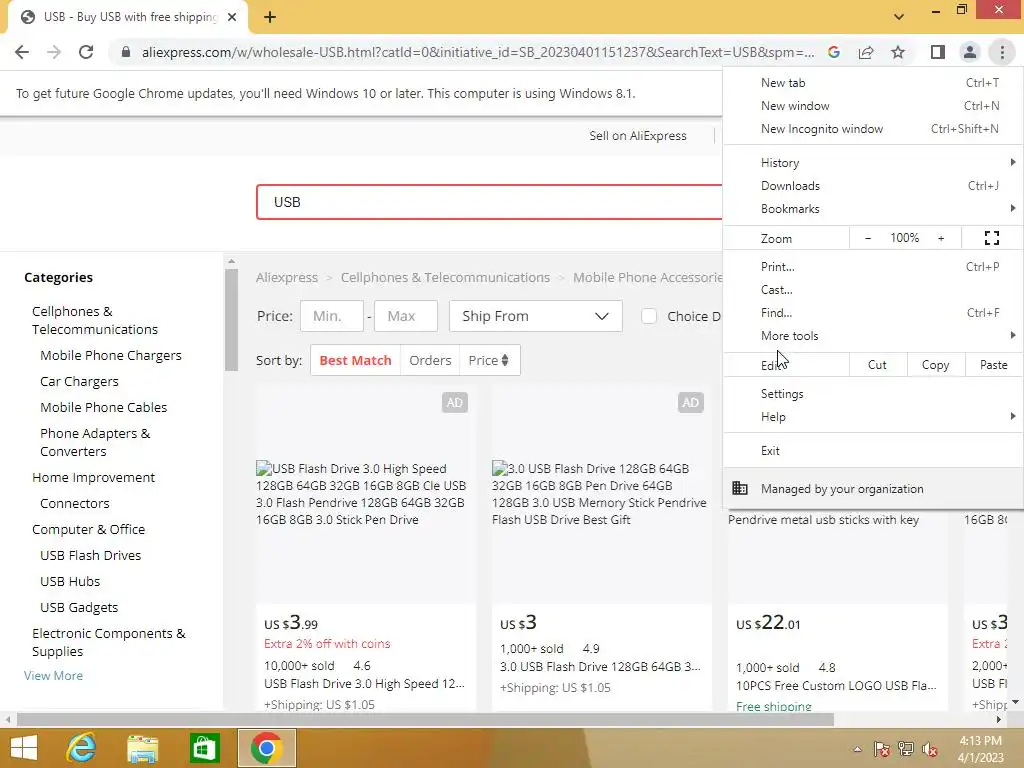Expand the Help submenu
The width and height of the screenshot is (1024, 768).
pyautogui.click(x=872, y=417)
